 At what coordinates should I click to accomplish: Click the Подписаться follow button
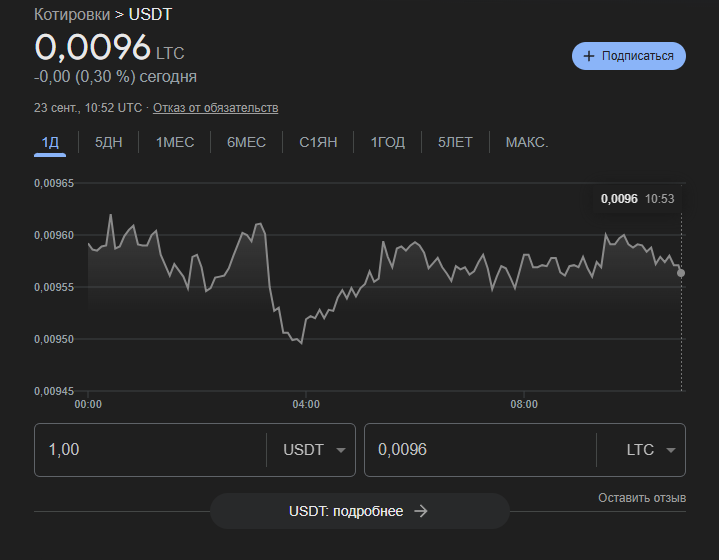pos(629,56)
